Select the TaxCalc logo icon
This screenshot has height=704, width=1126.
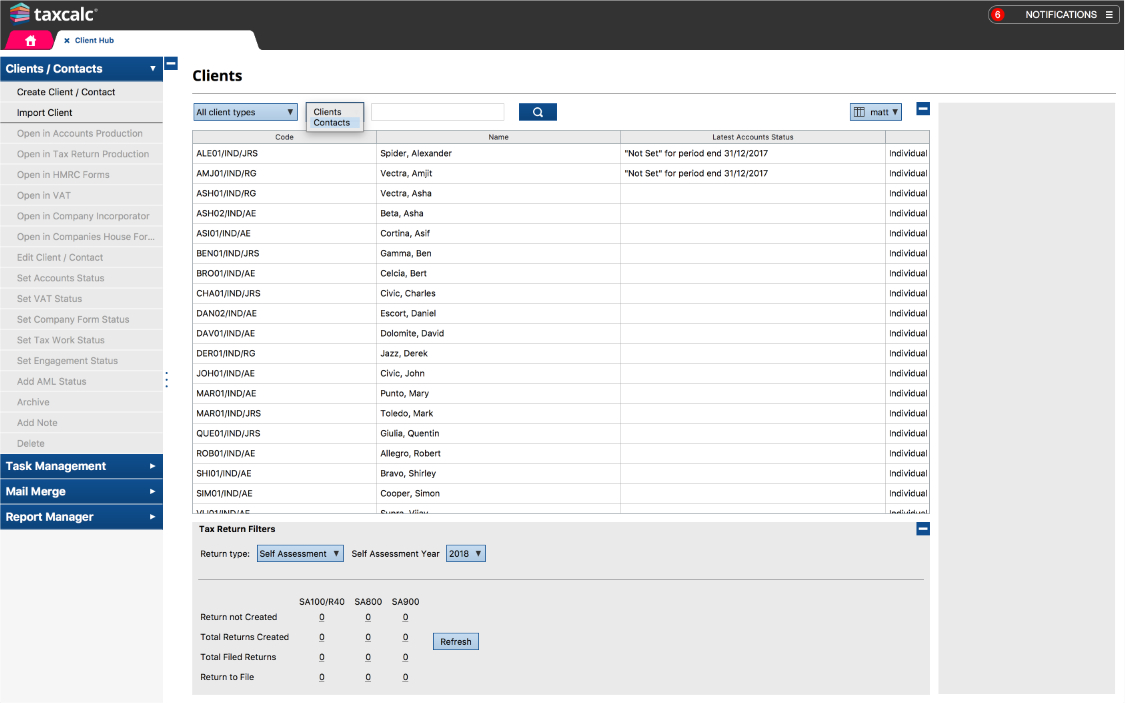tap(18, 15)
